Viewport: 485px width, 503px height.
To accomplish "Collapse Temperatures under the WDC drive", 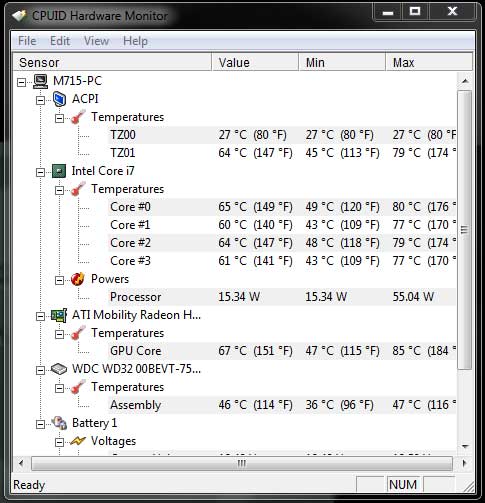I will tap(59, 388).
